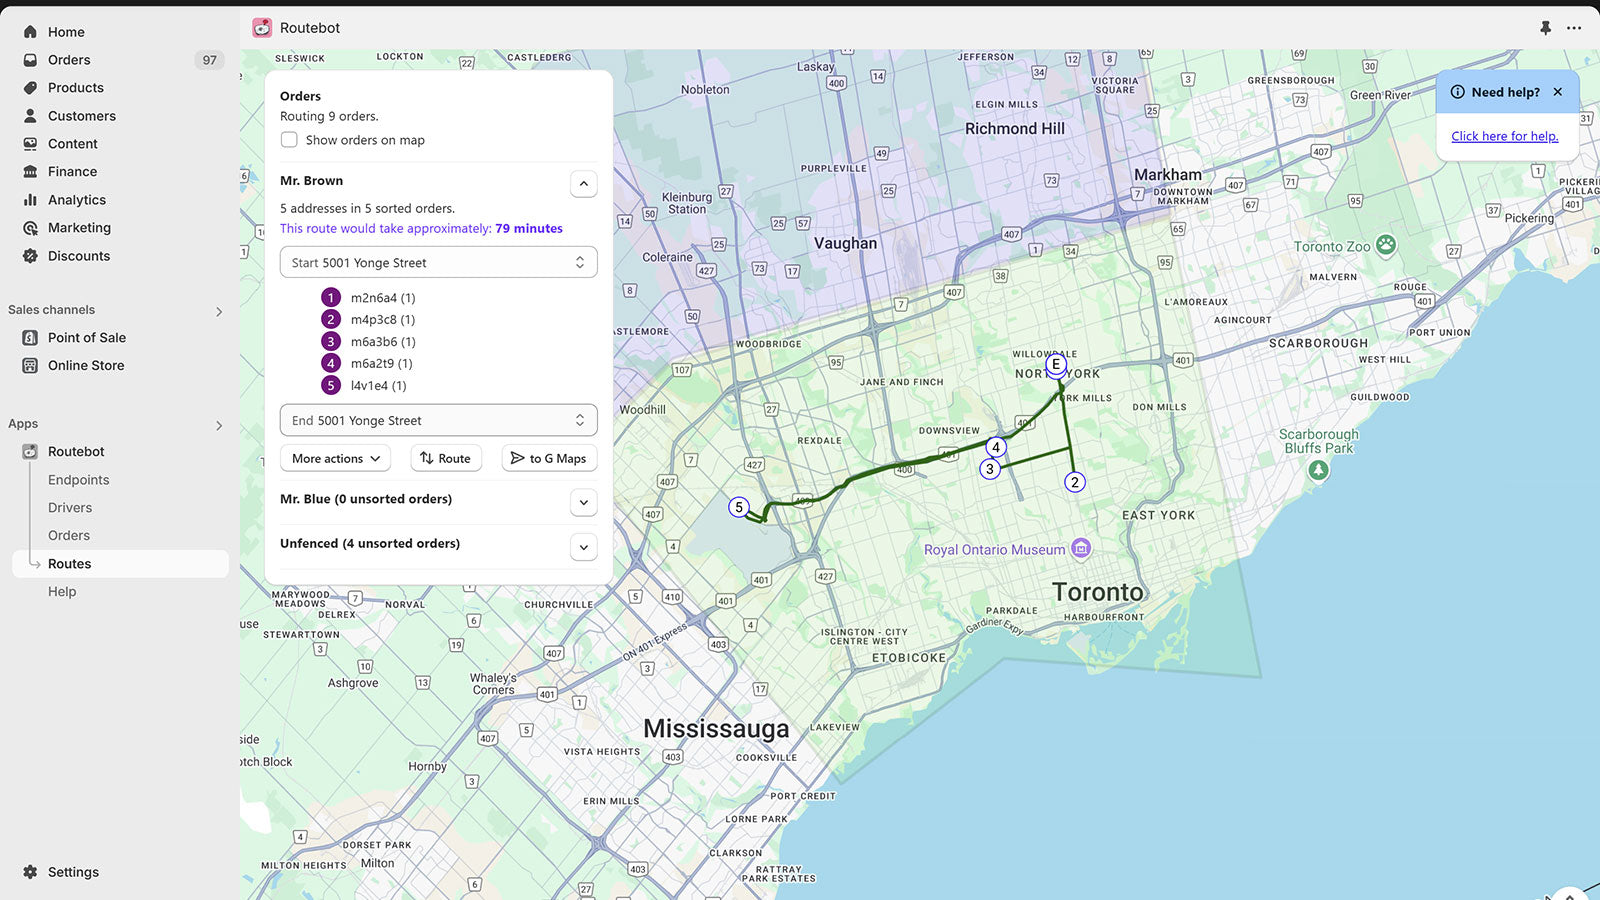Click the Orders inbox icon
Image resolution: width=1600 pixels, height=900 pixels.
[30, 60]
